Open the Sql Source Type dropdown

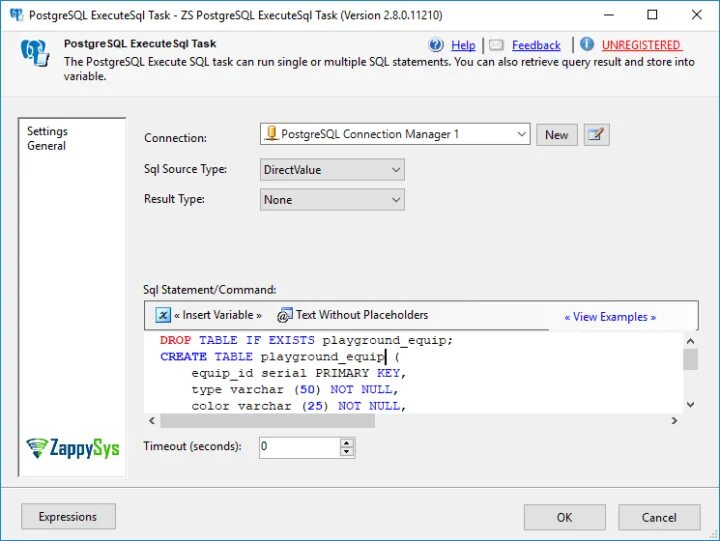(x=332, y=170)
